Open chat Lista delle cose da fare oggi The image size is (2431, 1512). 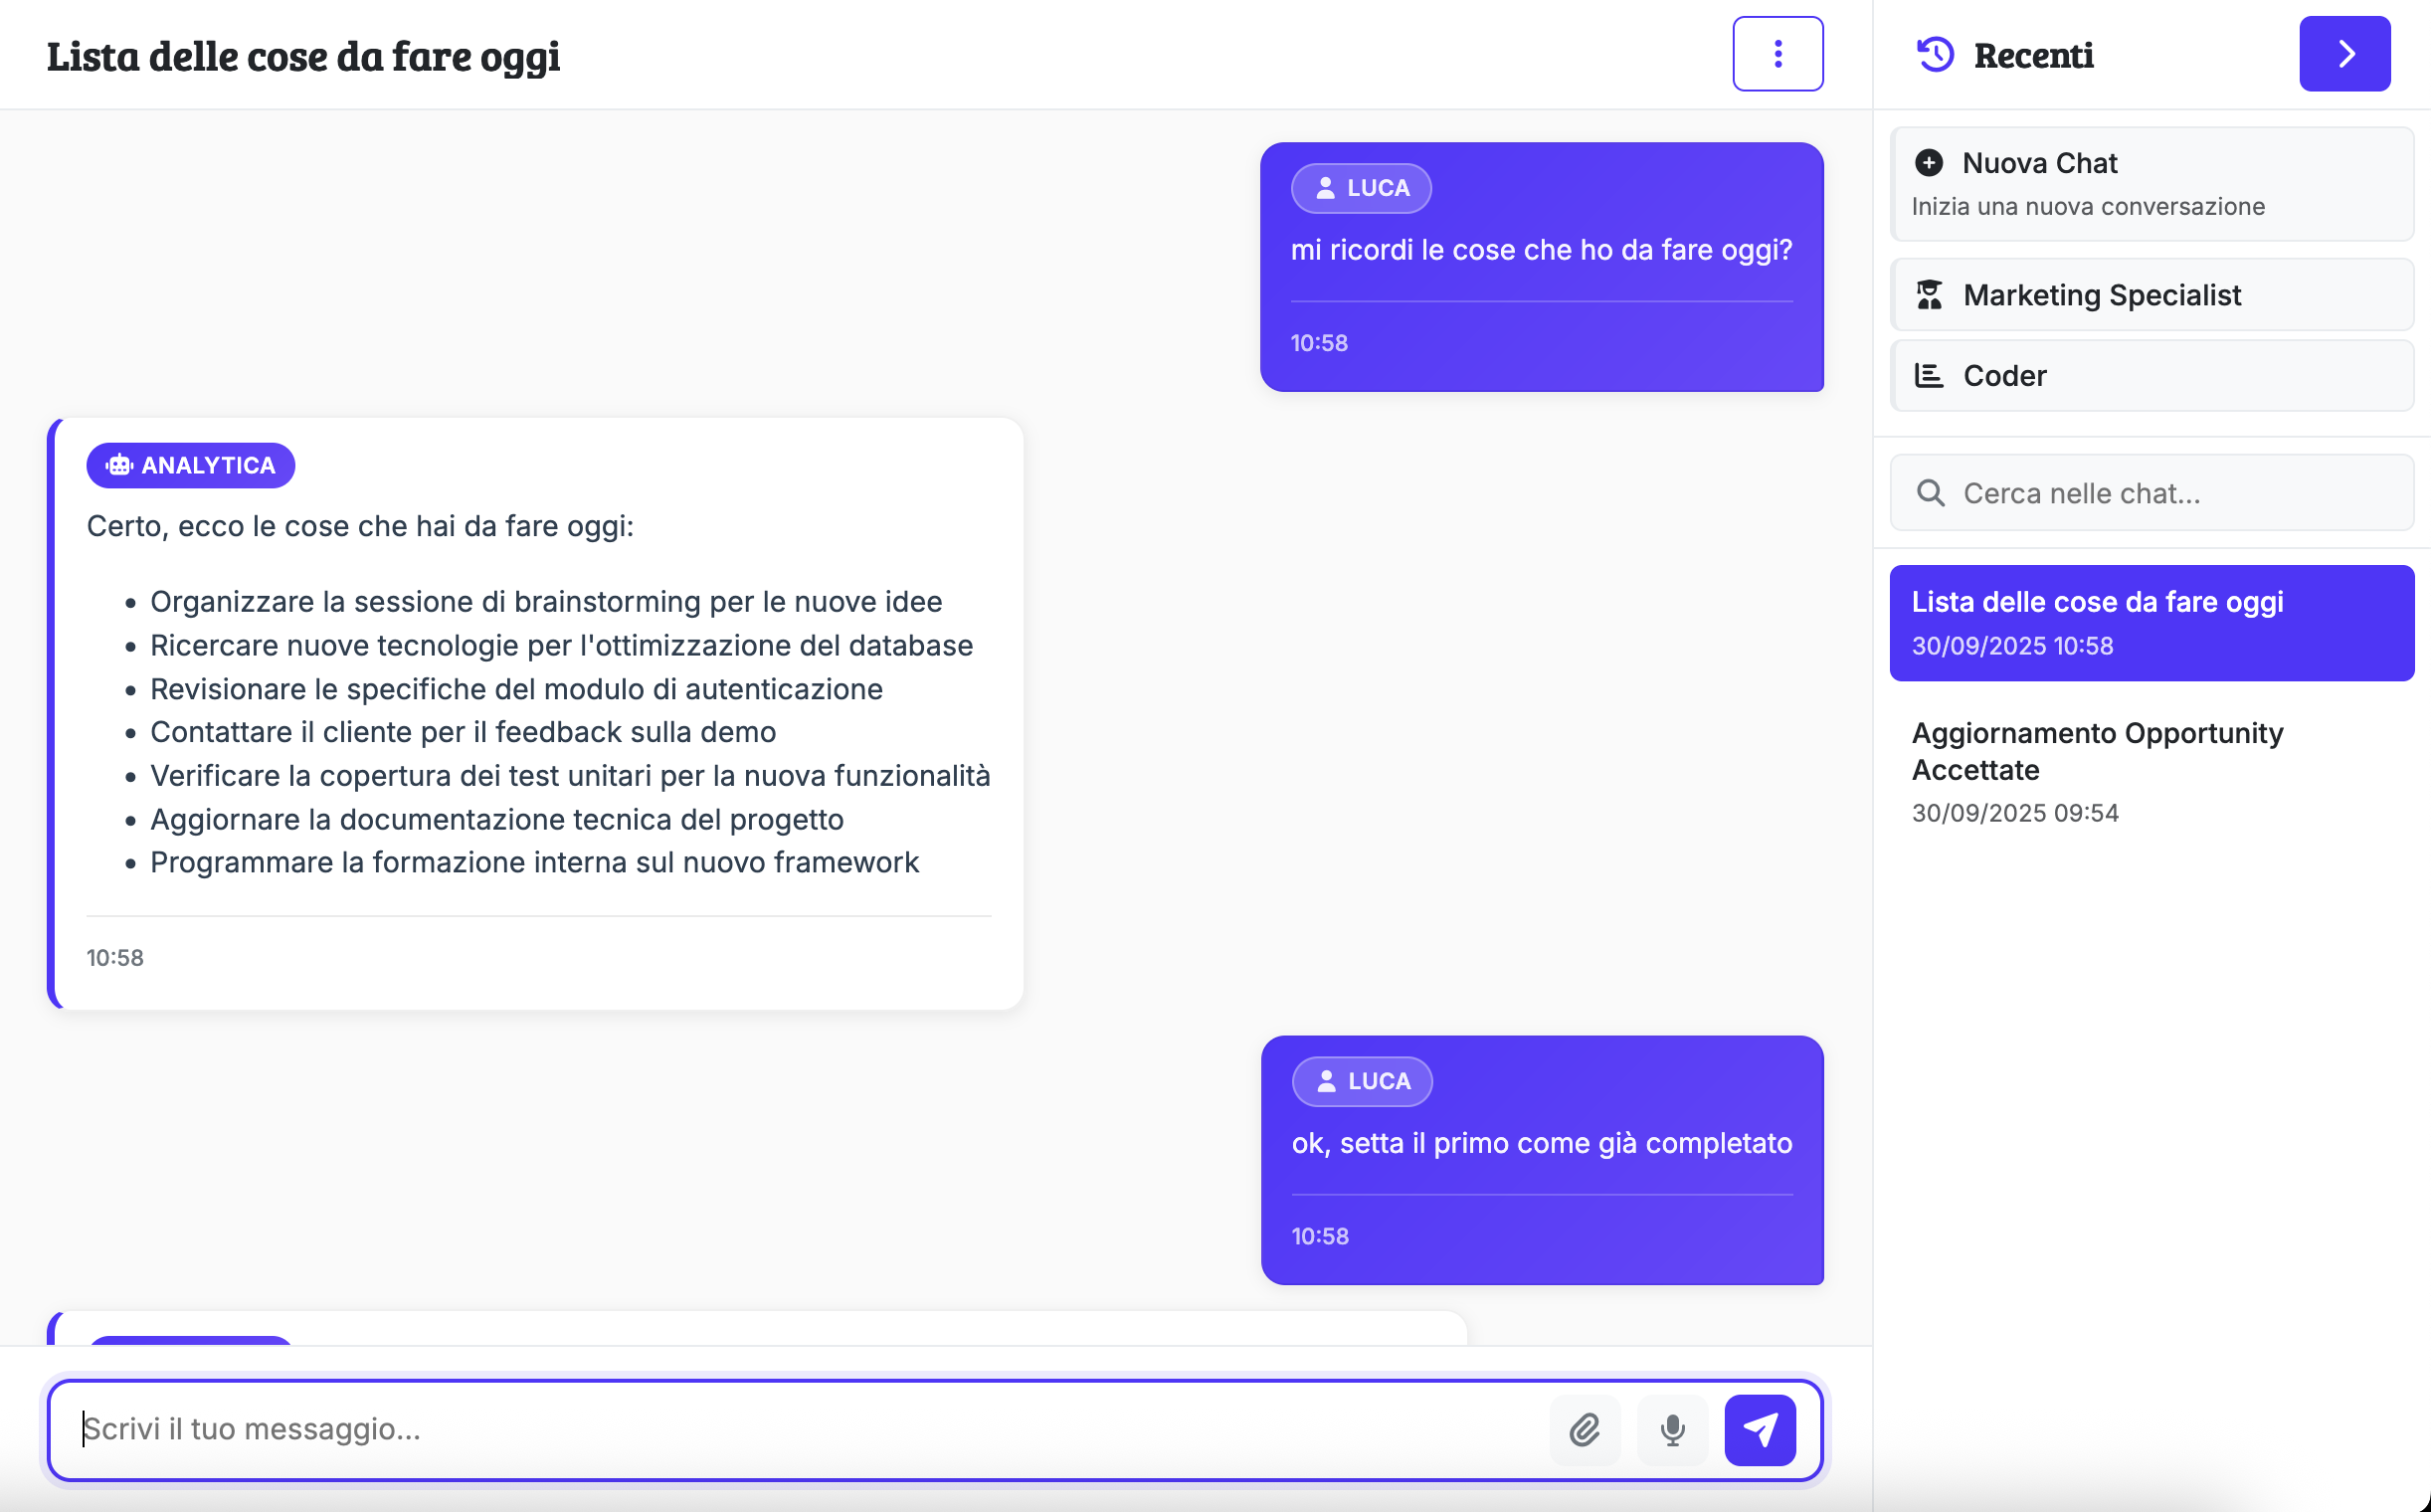tap(2150, 622)
